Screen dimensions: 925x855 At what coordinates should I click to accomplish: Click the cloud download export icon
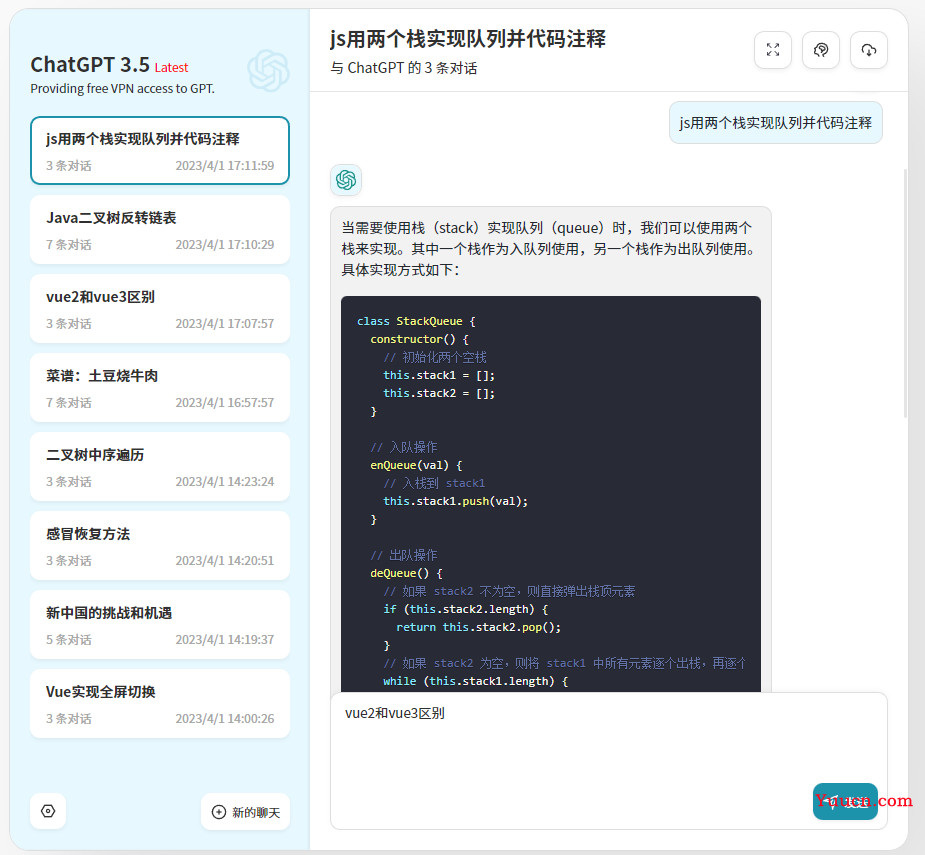[868, 50]
